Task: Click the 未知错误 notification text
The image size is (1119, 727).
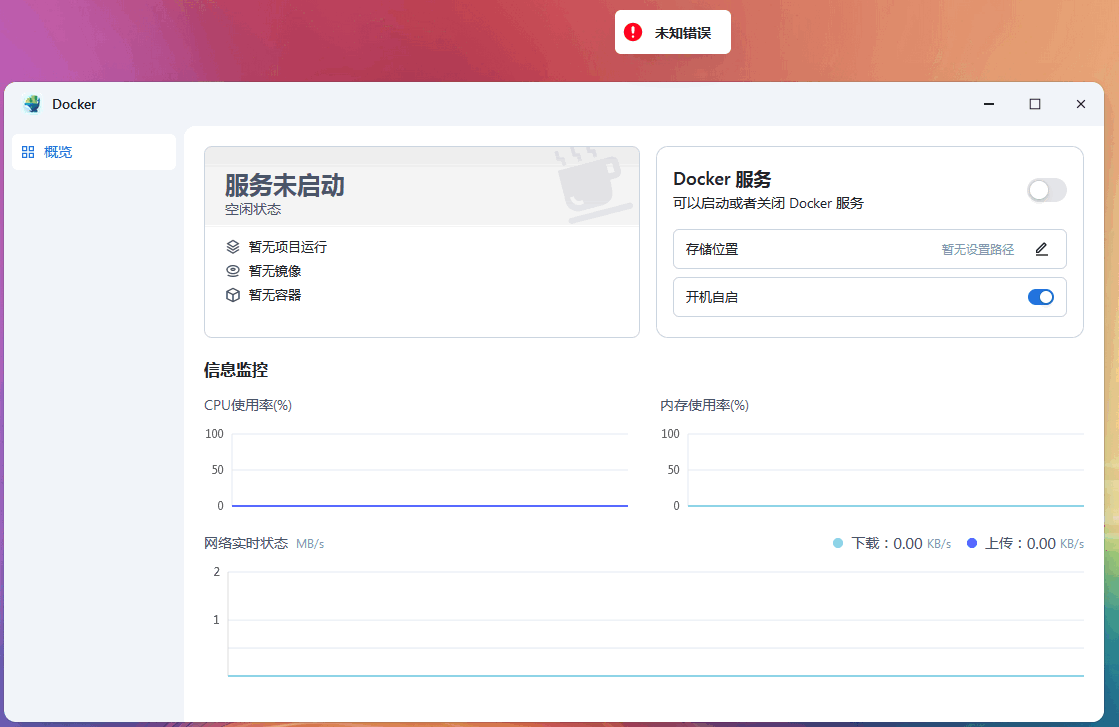Action: tap(683, 33)
